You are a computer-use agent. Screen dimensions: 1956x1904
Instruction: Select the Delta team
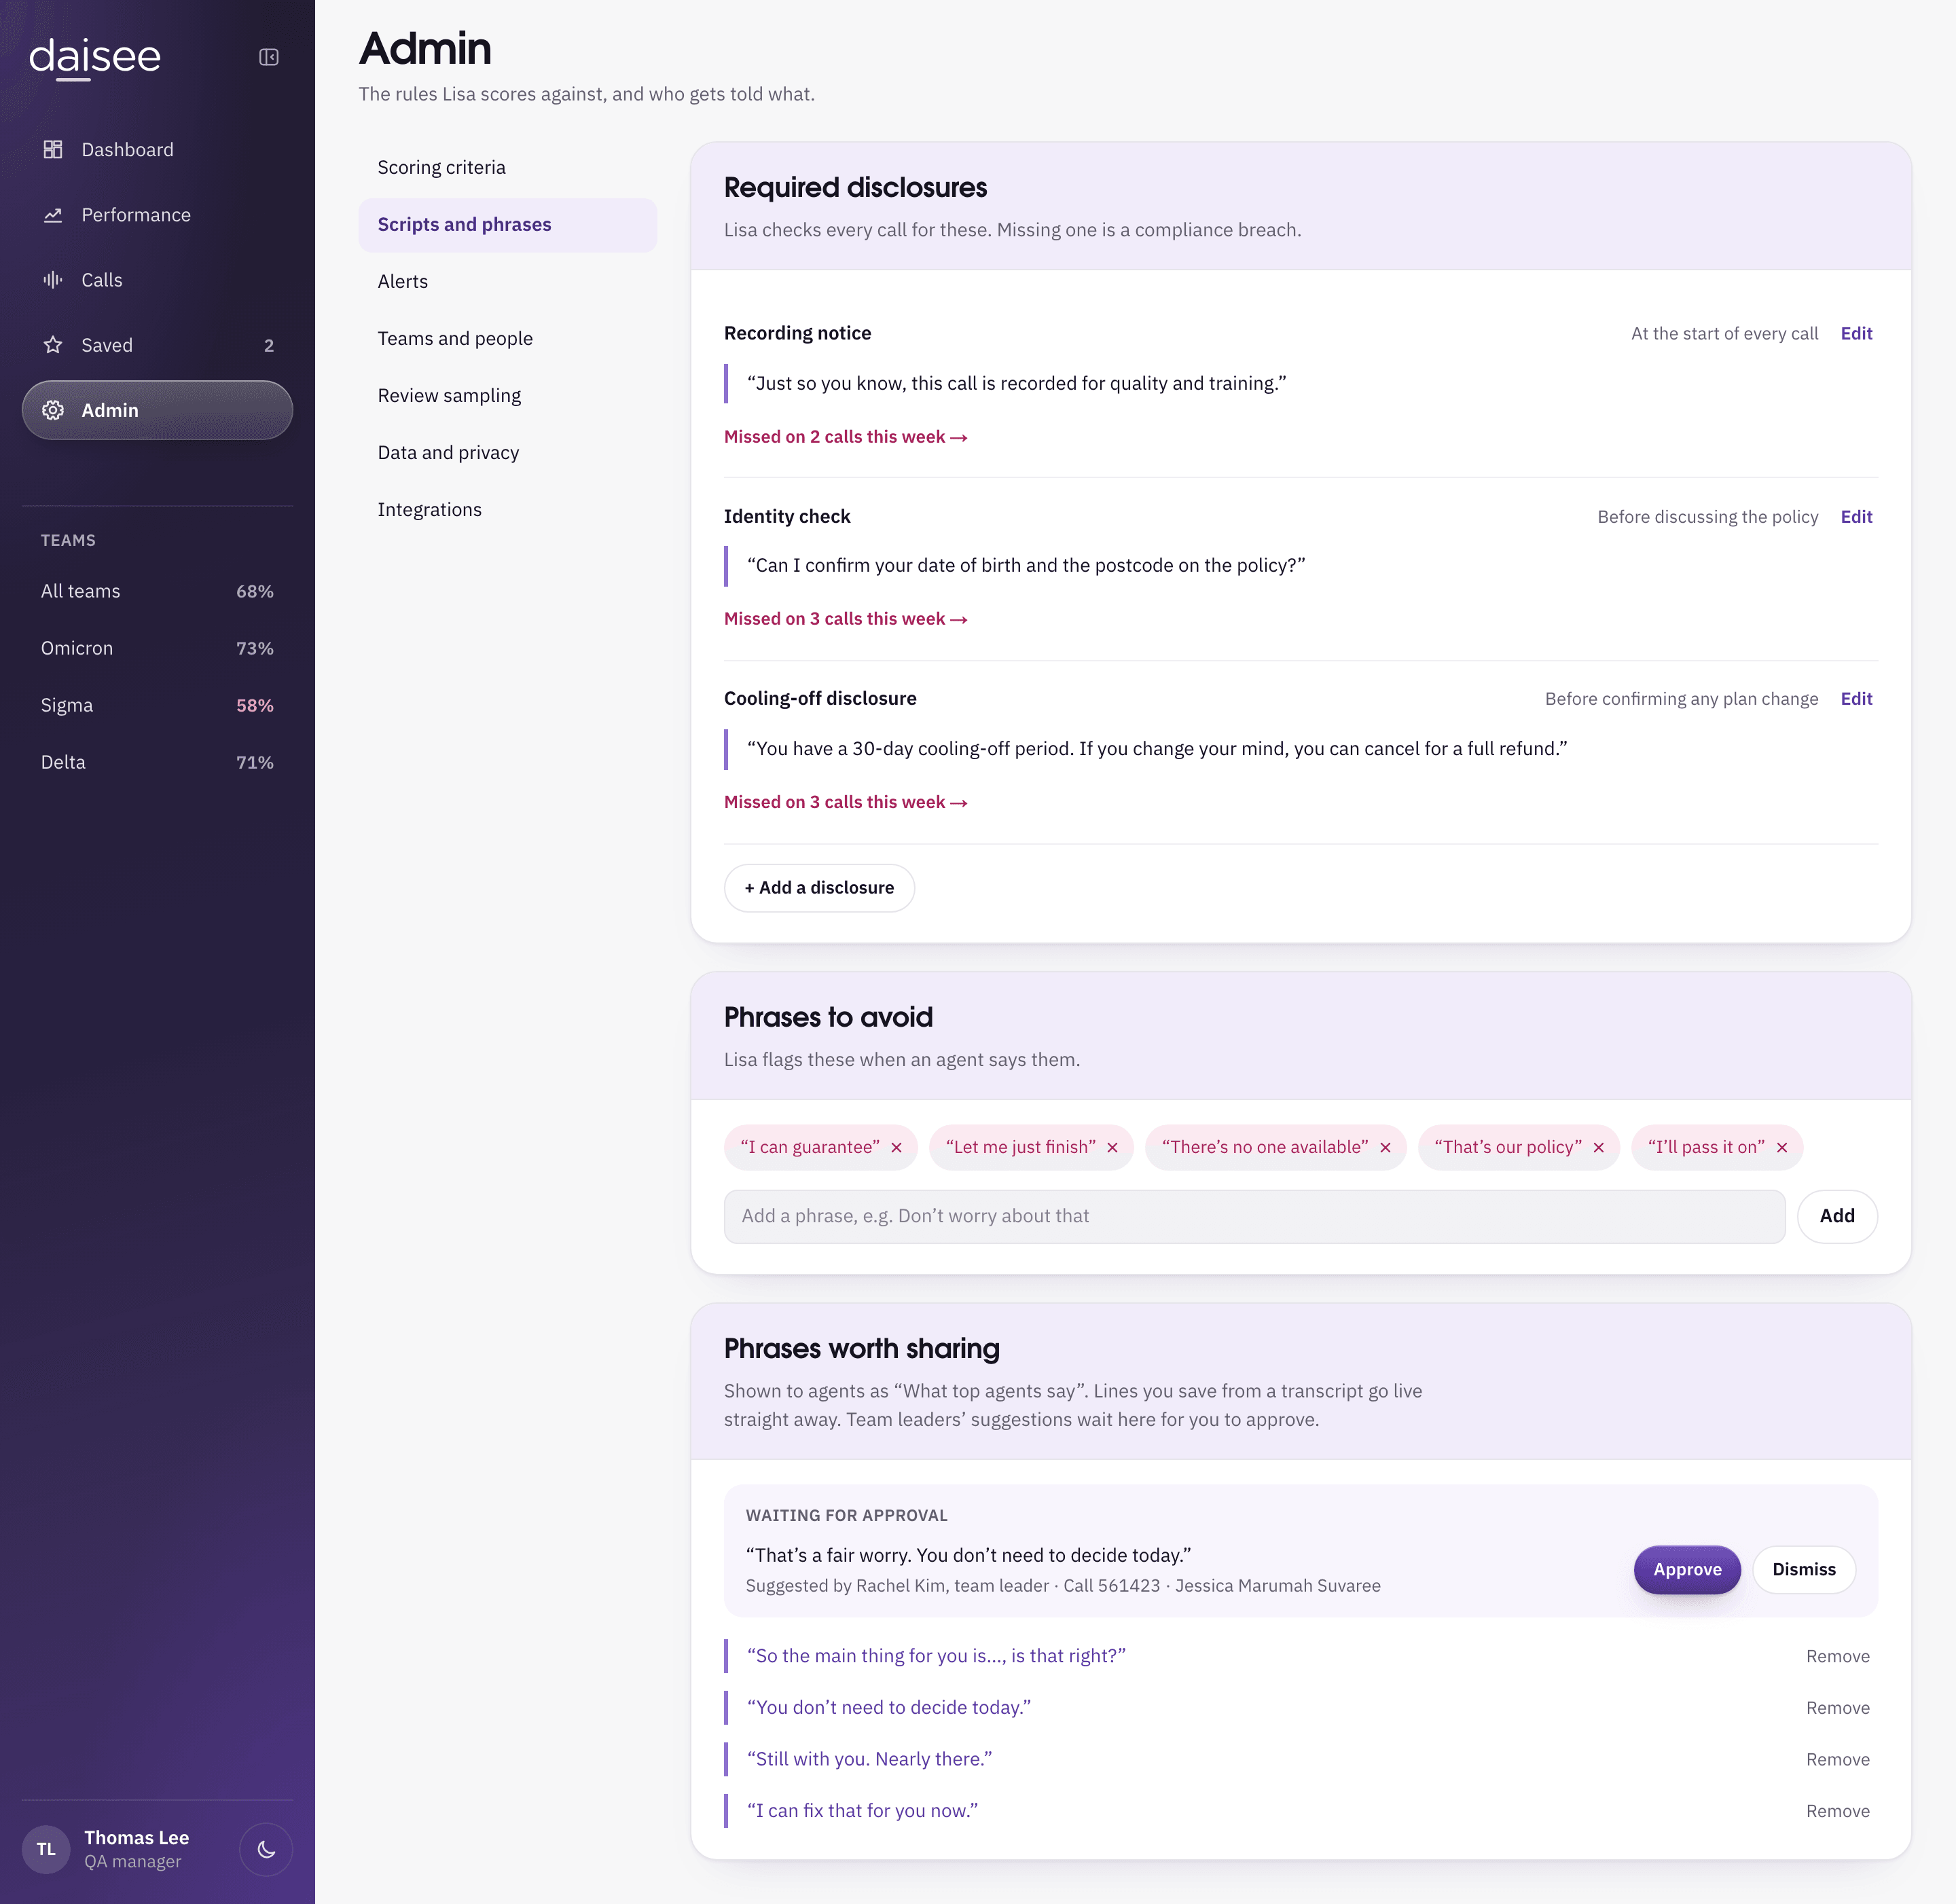click(157, 762)
